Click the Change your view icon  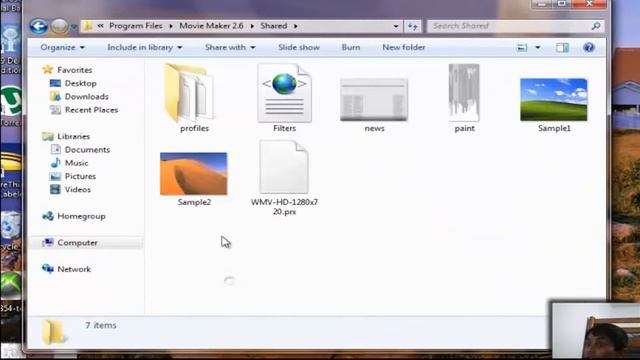click(x=522, y=48)
